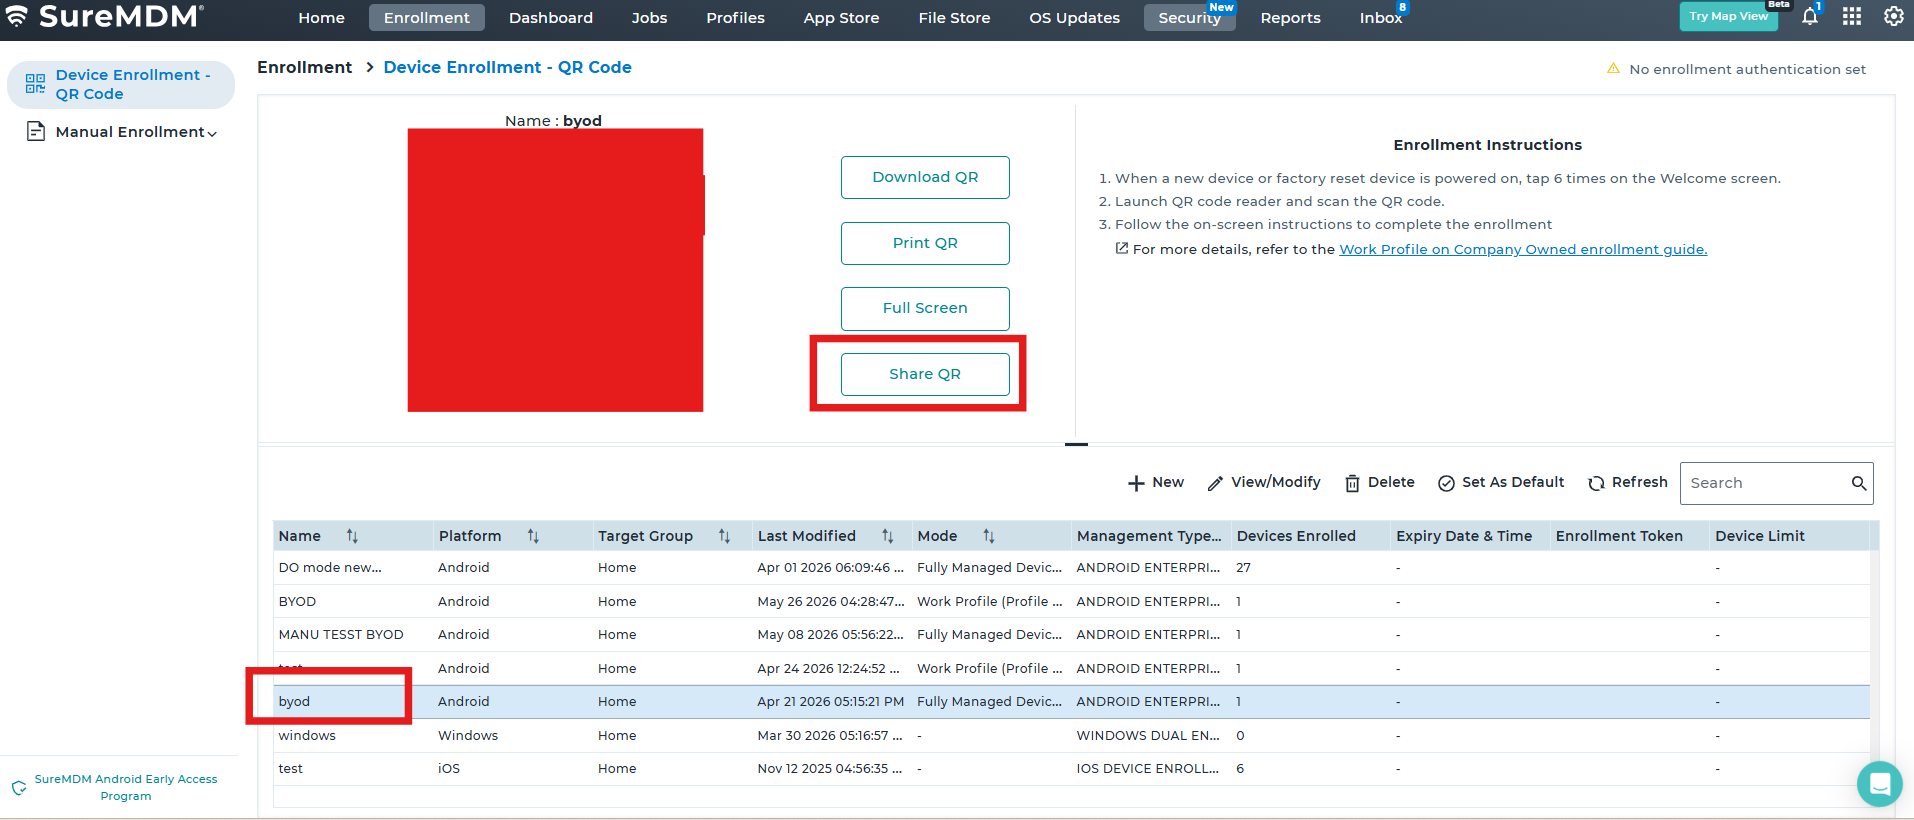Sort by Target Group column arrows

[724, 536]
